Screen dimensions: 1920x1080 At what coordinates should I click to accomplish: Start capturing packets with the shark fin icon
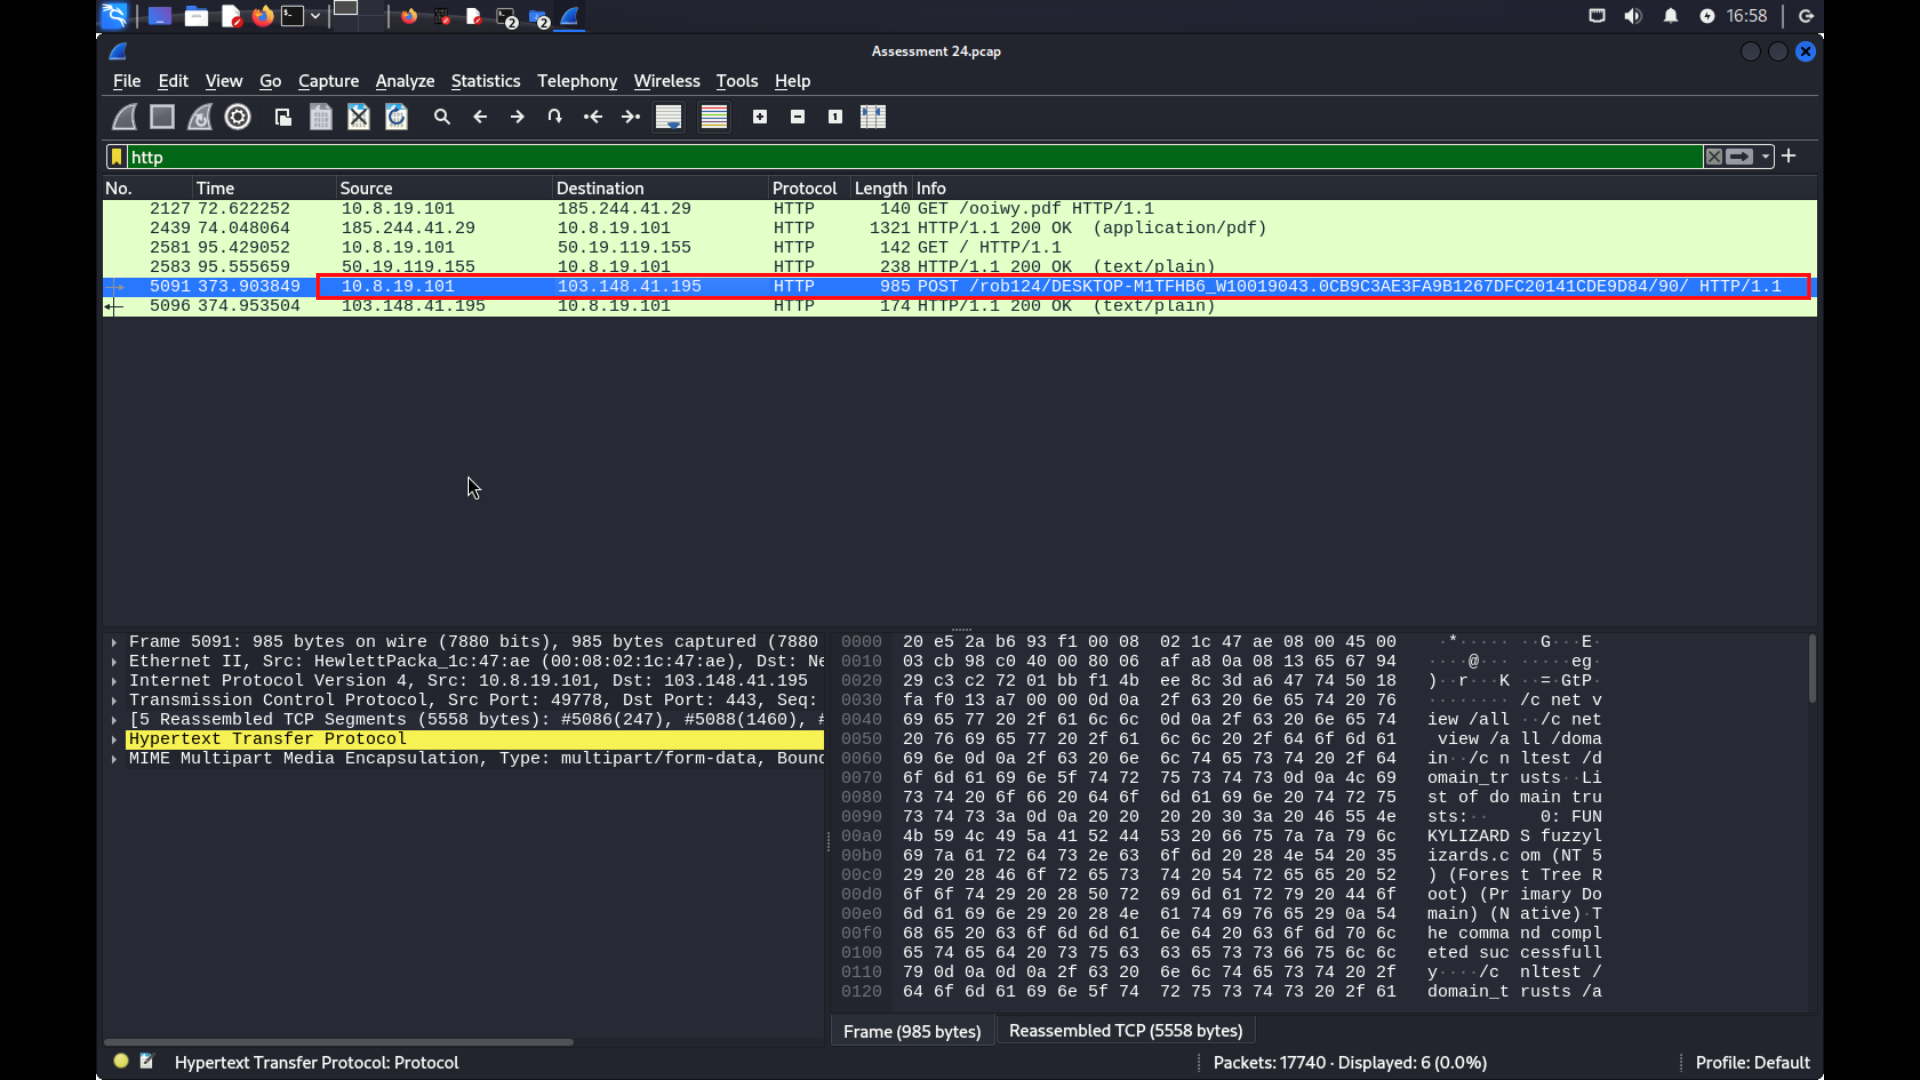coord(124,117)
